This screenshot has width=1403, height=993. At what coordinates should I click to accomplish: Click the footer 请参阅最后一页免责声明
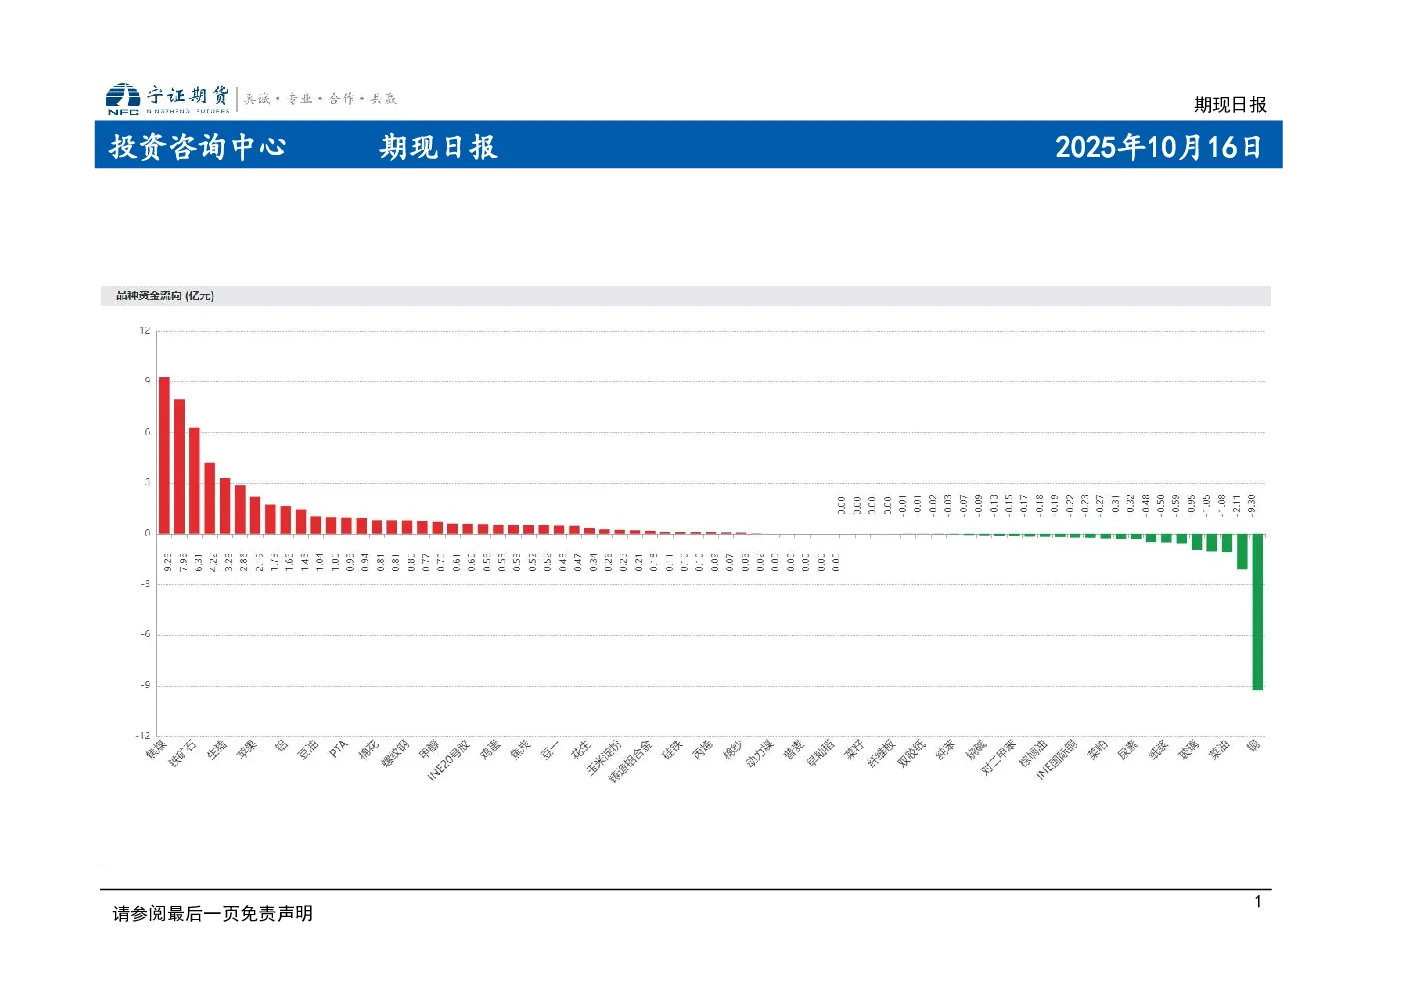click(x=213, y=913)
